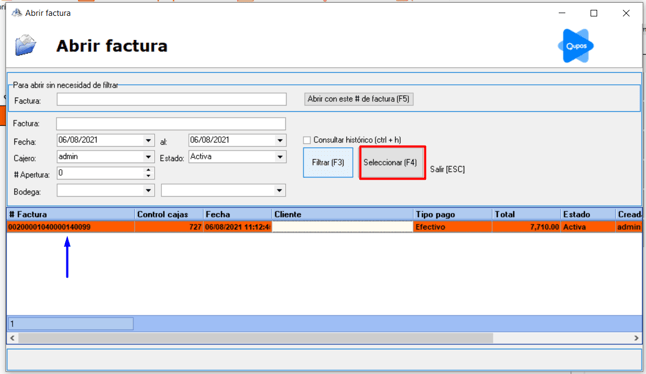Click the Qupos logo icon
This screenshot has width=646, height=374.
pyautogui.click(x=576, y=46)
